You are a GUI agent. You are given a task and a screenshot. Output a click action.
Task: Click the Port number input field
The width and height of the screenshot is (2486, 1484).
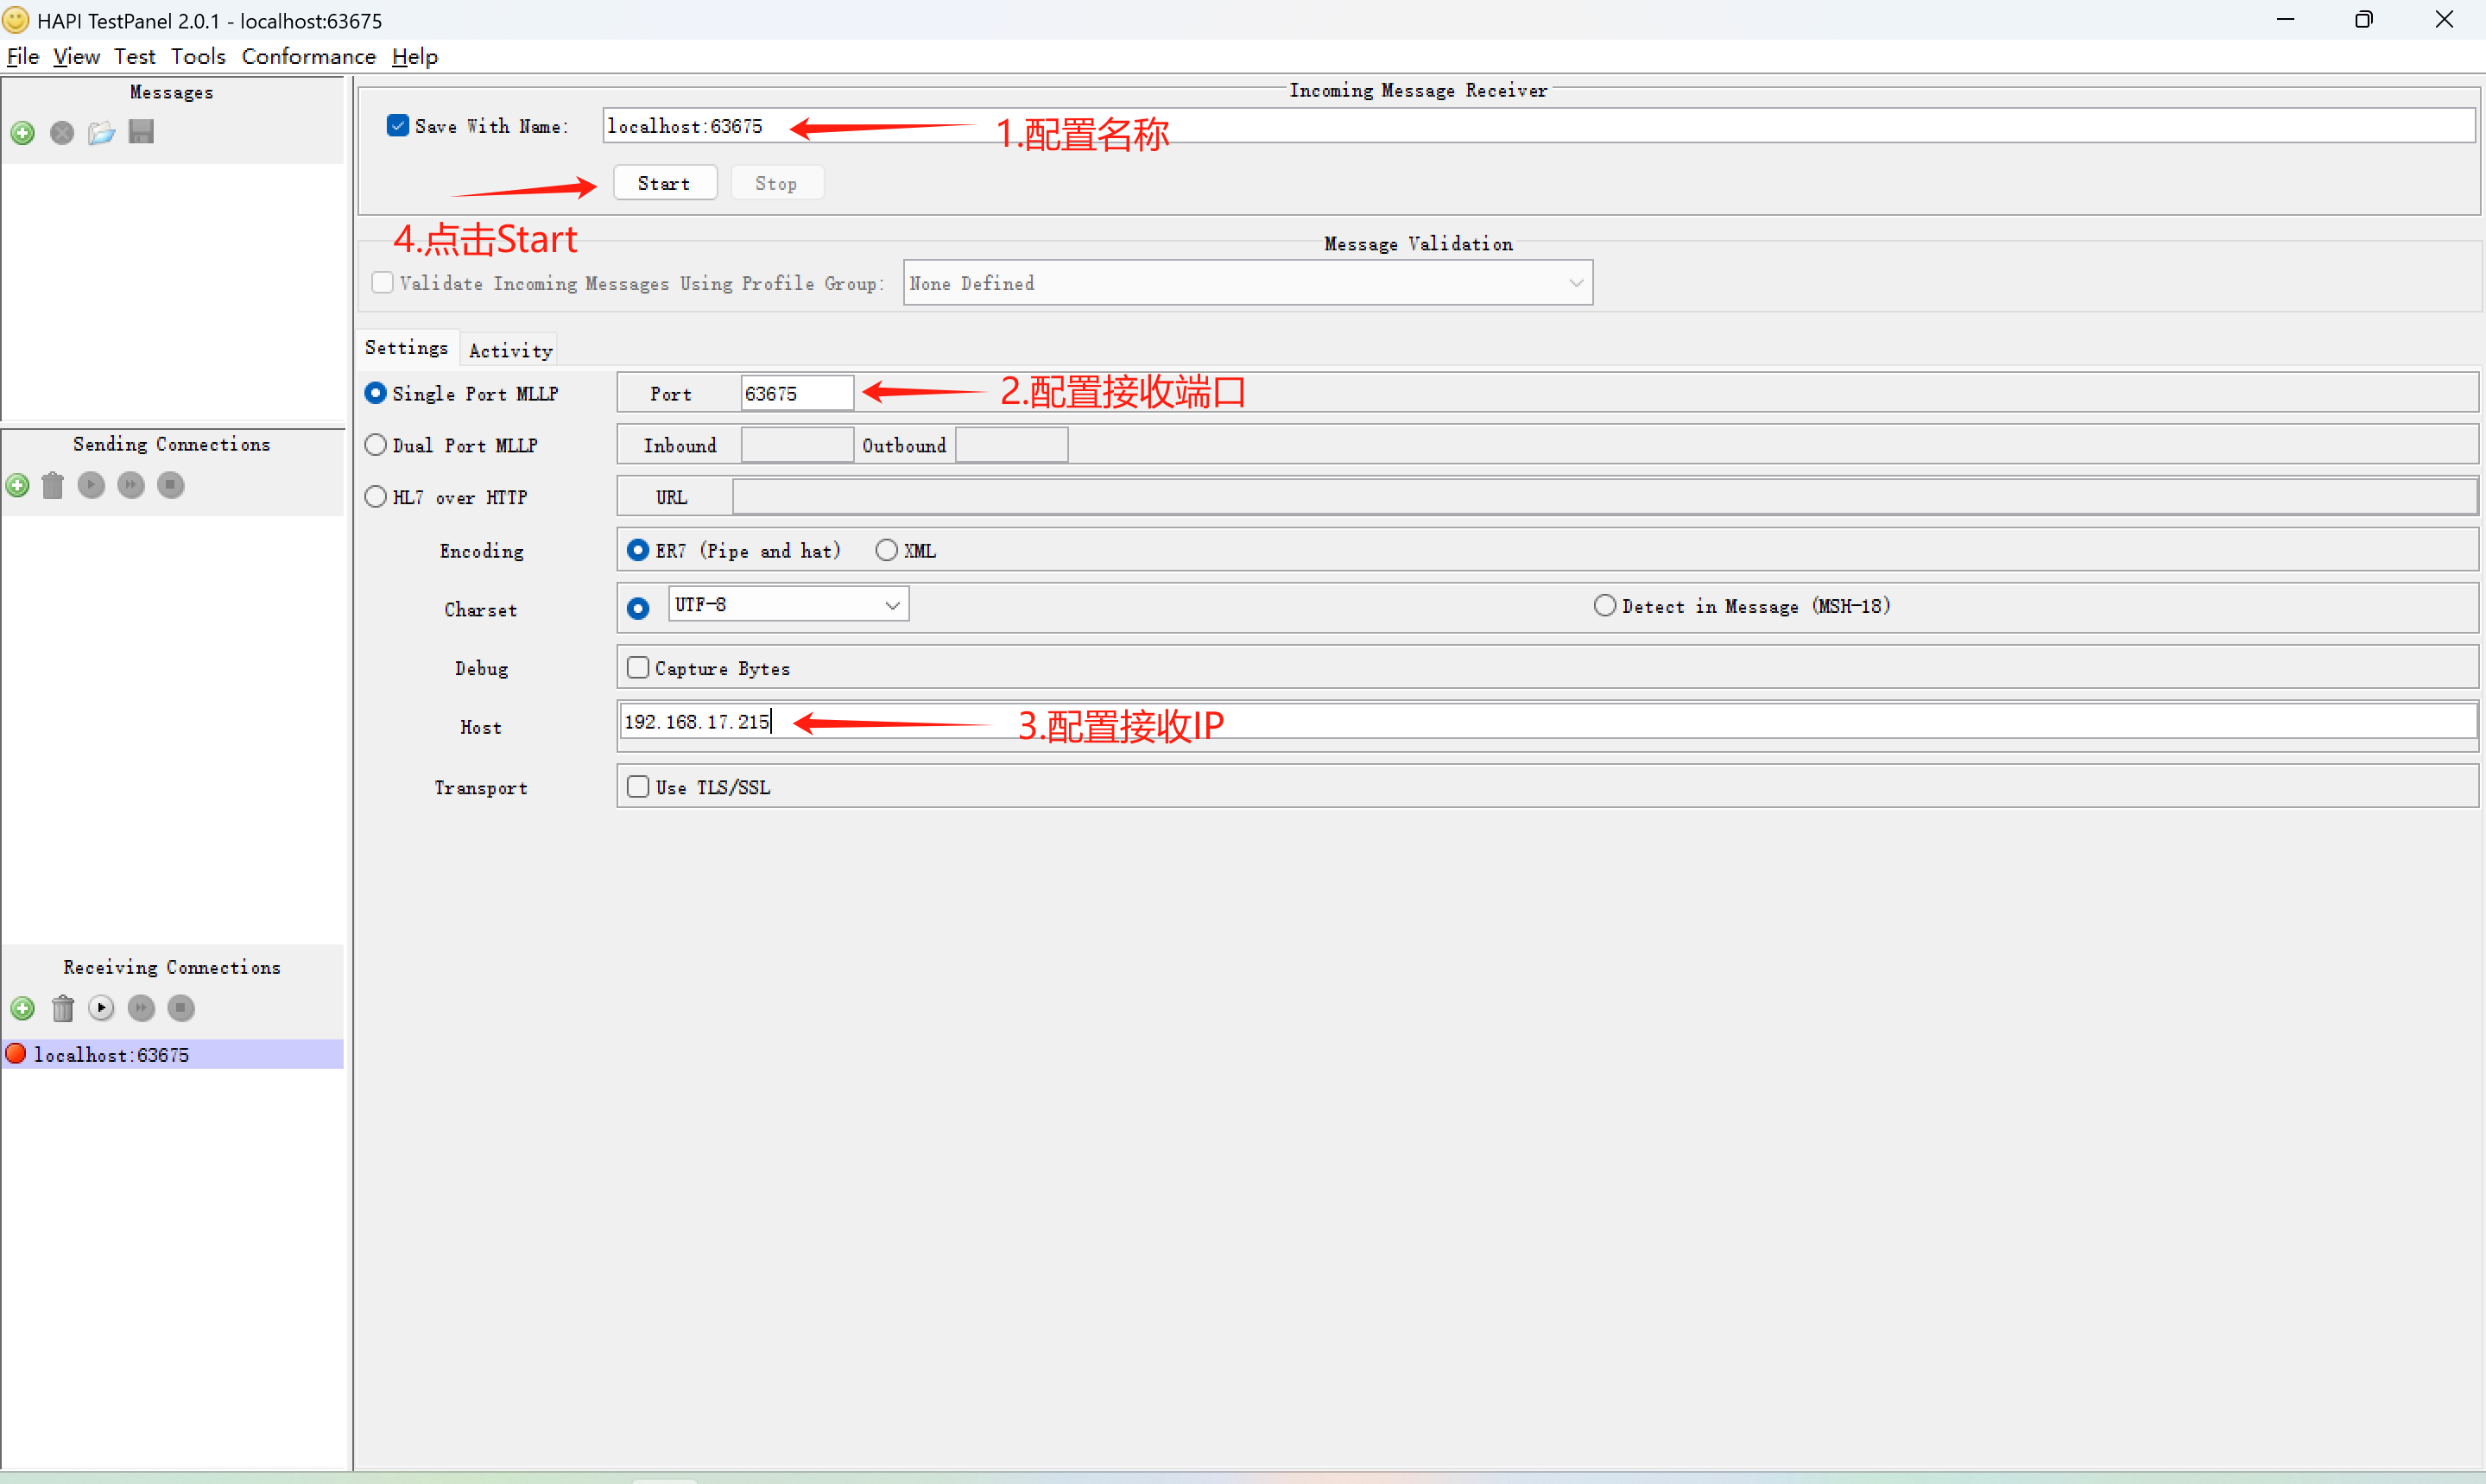pyautogui.click(x=795, y=394)
